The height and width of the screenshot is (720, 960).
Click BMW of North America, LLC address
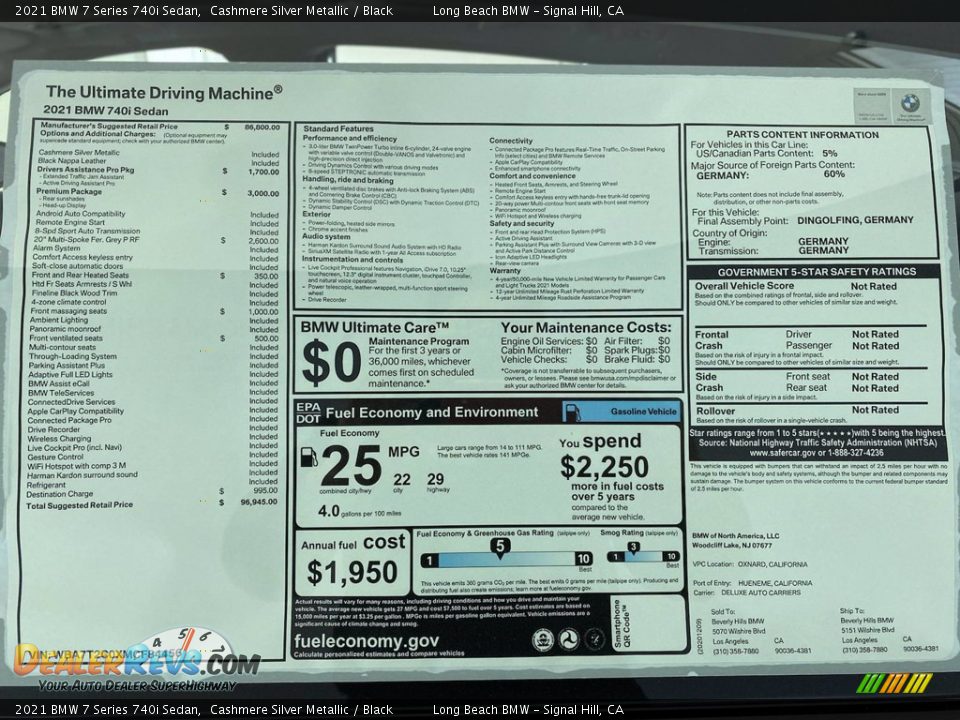[x=735, y=541]
